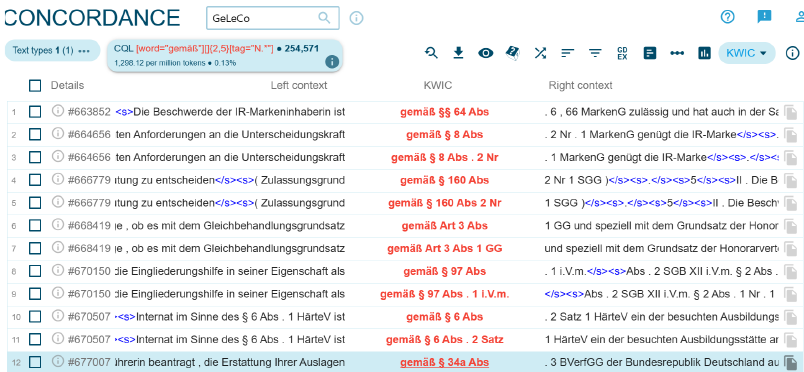The width and height of the screenshot is (804, 372).
Task: Click the collocations three-dots icon
Action: (677, 53)
